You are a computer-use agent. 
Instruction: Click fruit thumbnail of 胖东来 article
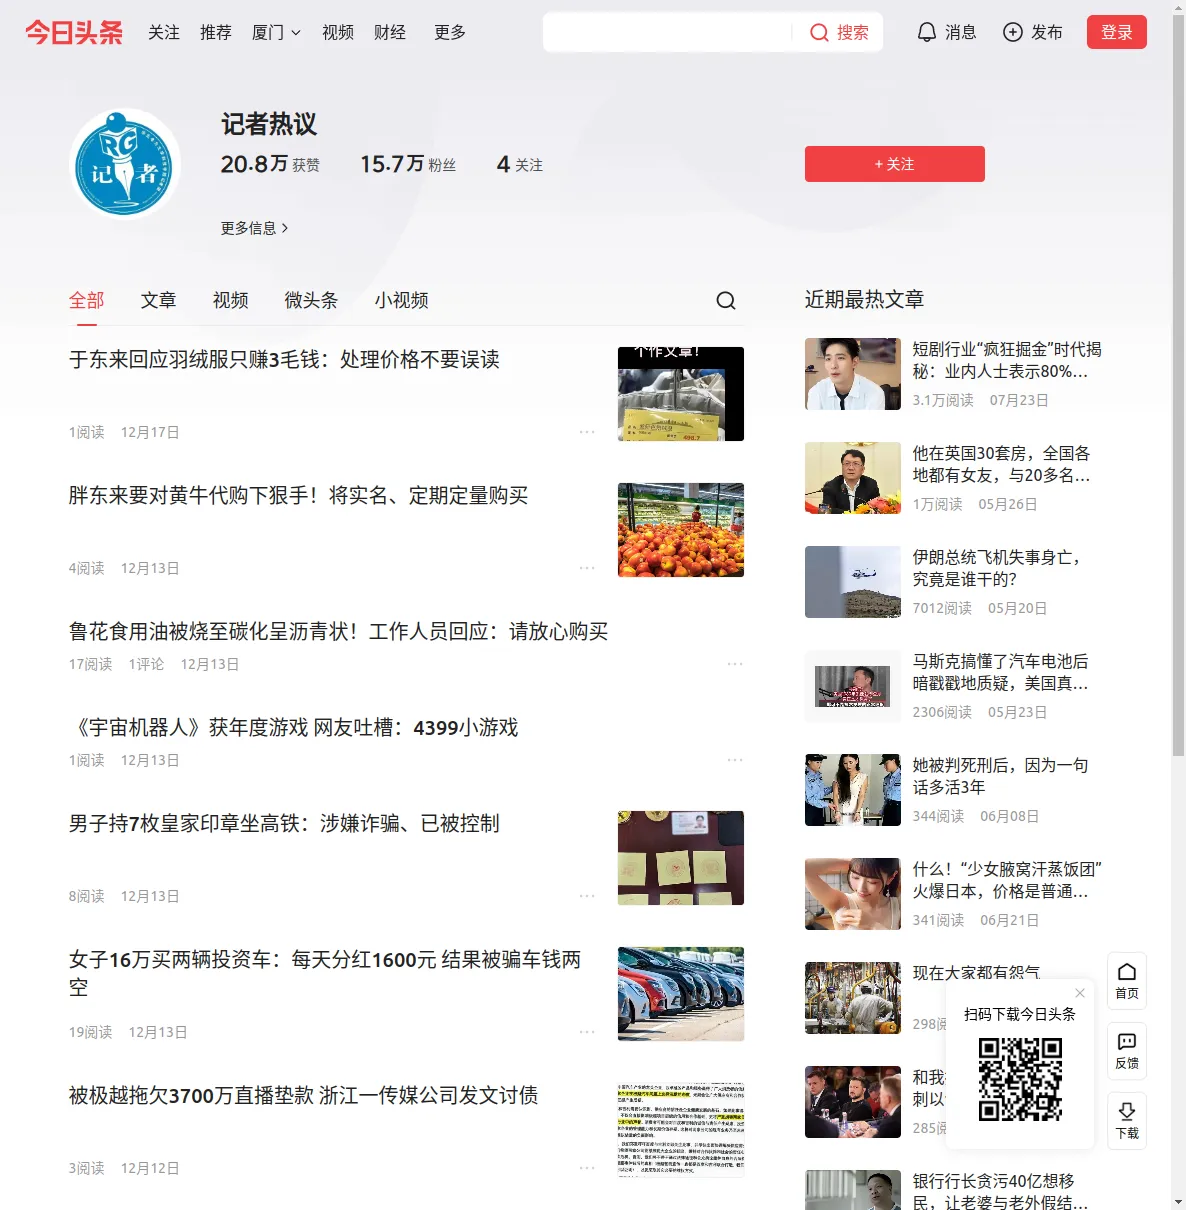[681, 530]
